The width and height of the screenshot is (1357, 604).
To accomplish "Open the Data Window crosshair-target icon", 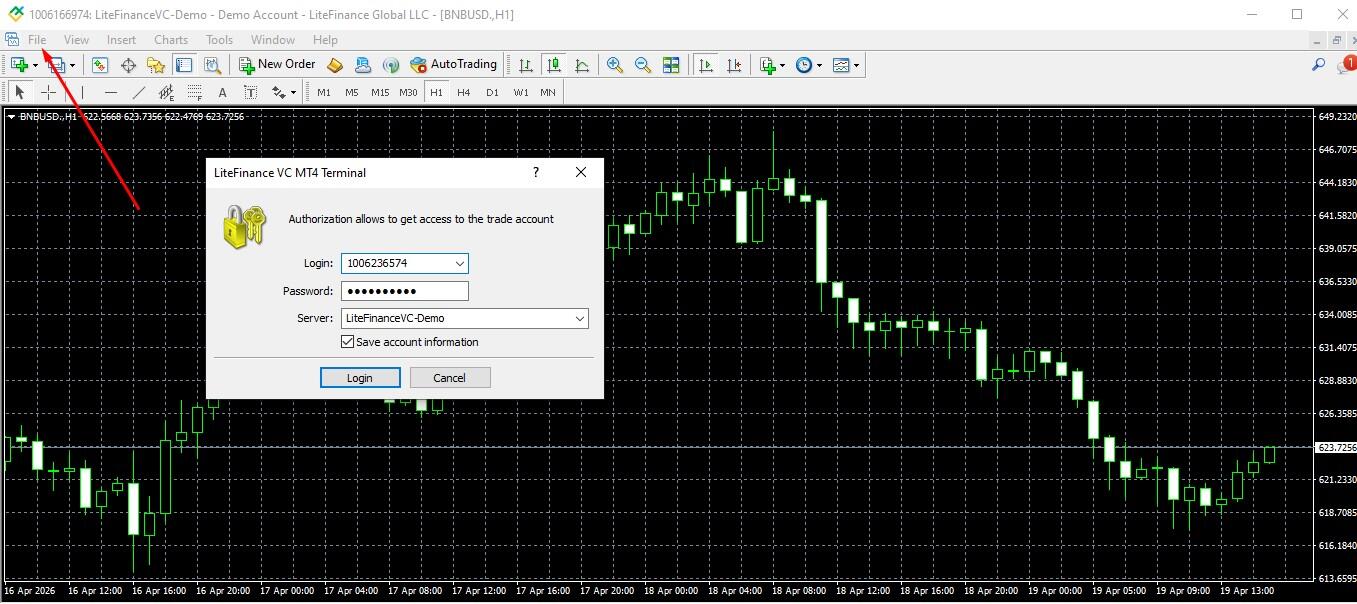I will click(x=128, y=65).
